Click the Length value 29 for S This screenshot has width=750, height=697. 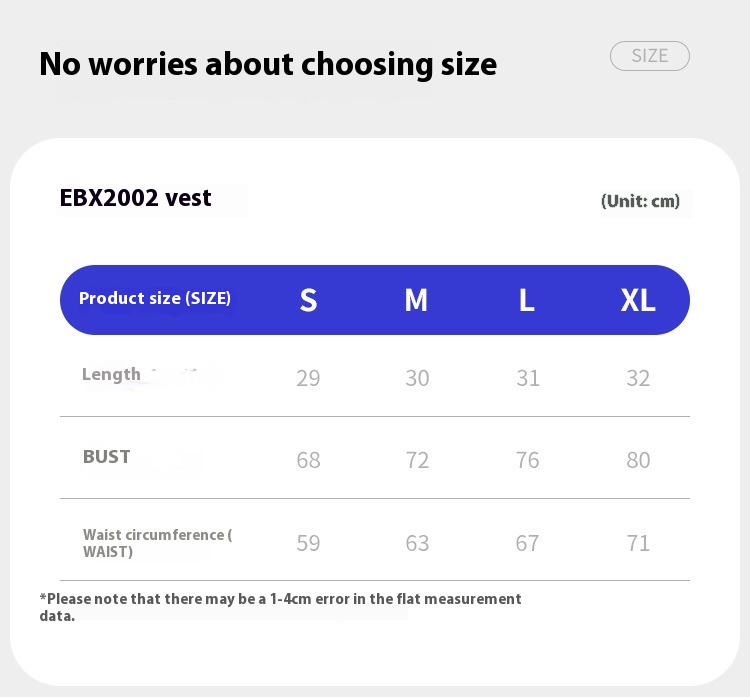(308, 378)
